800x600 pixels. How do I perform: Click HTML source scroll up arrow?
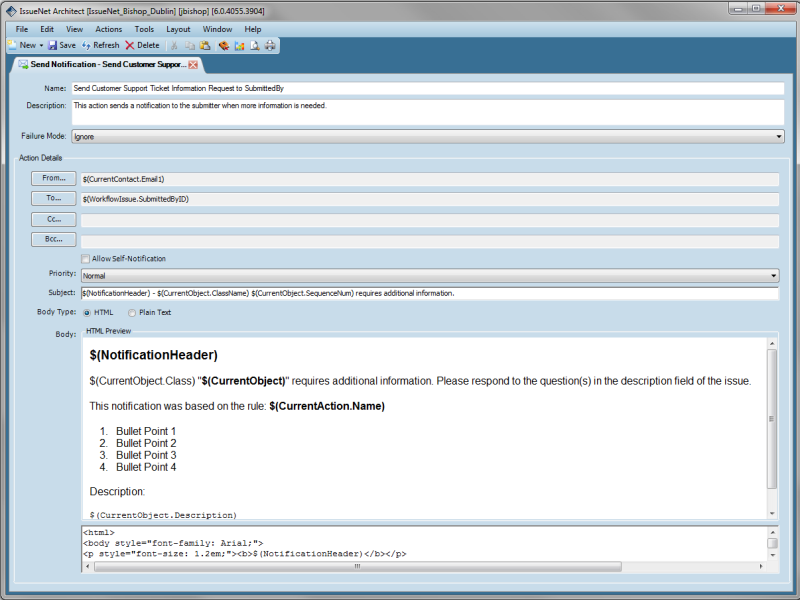(772, 532)
